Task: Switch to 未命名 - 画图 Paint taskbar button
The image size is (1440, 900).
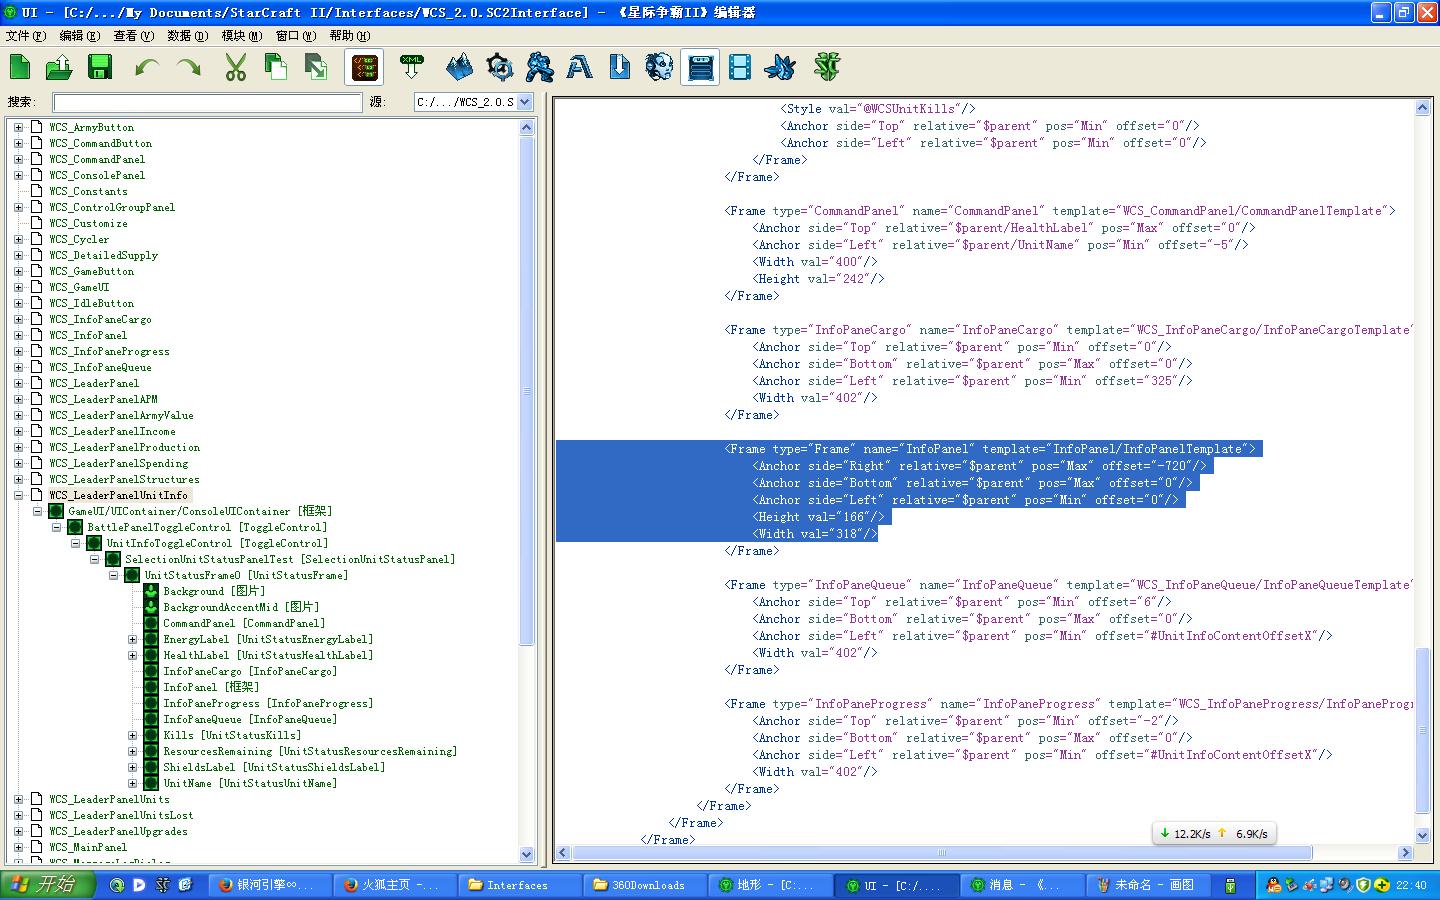Action: tap(1150, 885)
